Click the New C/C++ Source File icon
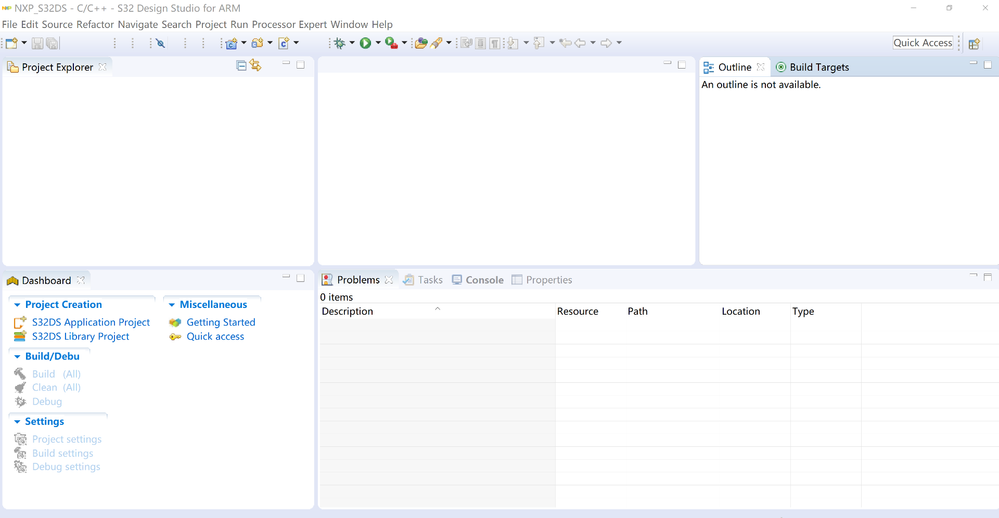Viewport: 999px width, 518px height. coord(284,43)
